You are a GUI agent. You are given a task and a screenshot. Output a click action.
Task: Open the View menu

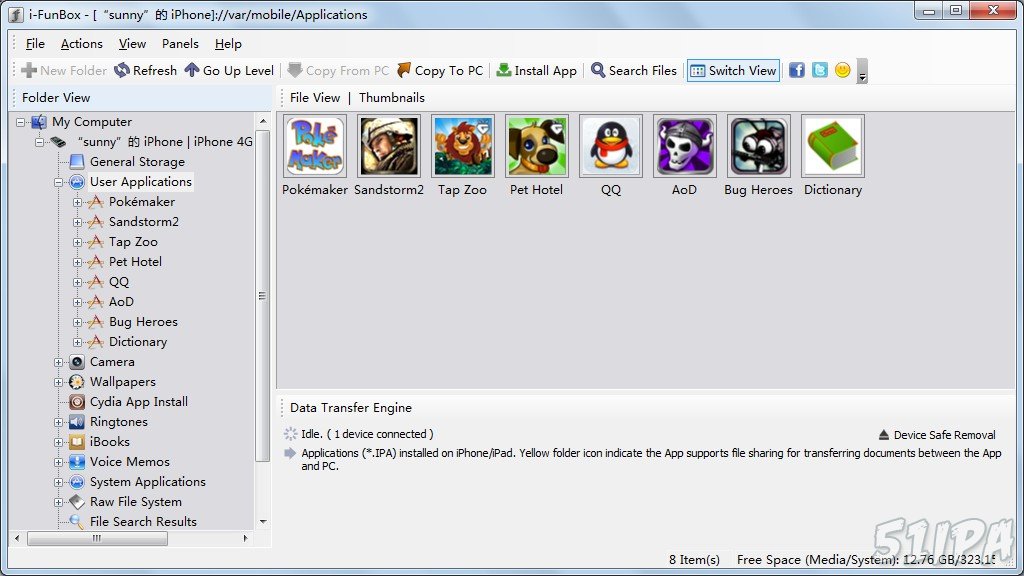point(133,44)
